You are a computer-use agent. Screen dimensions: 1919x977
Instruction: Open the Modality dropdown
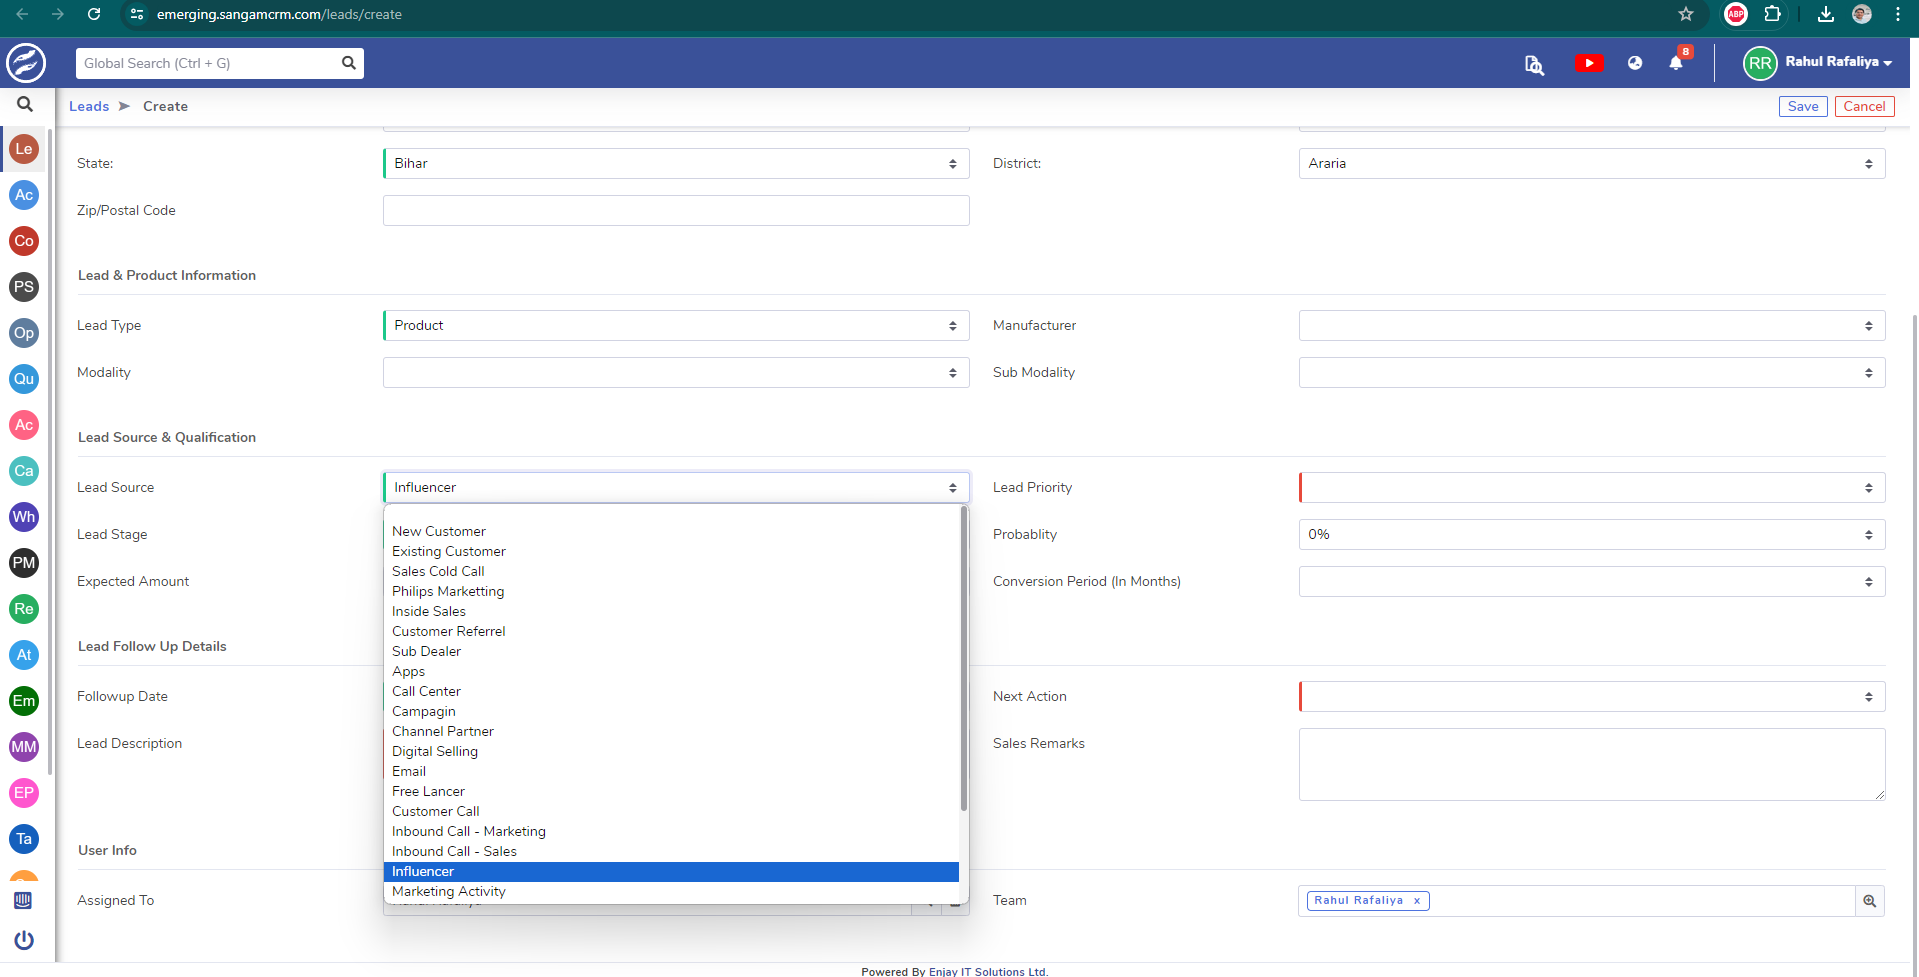click(x=676, y=373)
